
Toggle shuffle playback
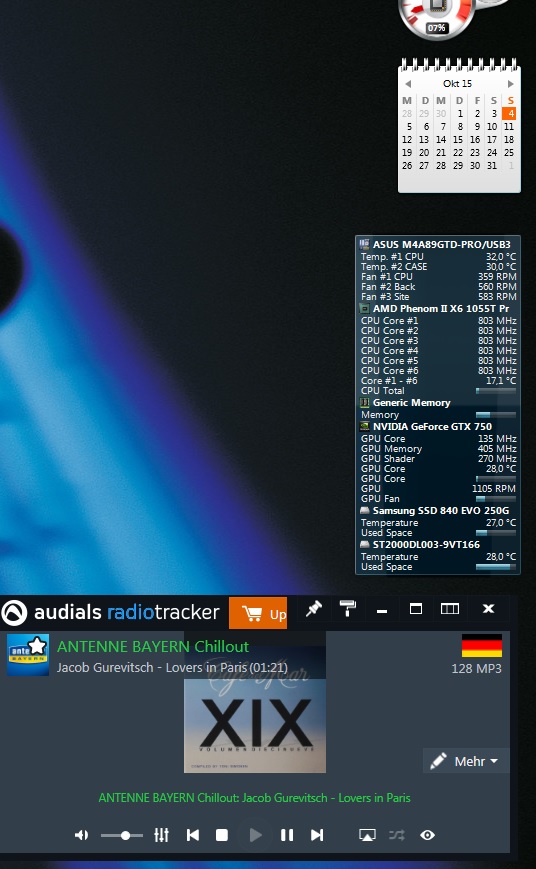tap(397, 835)
